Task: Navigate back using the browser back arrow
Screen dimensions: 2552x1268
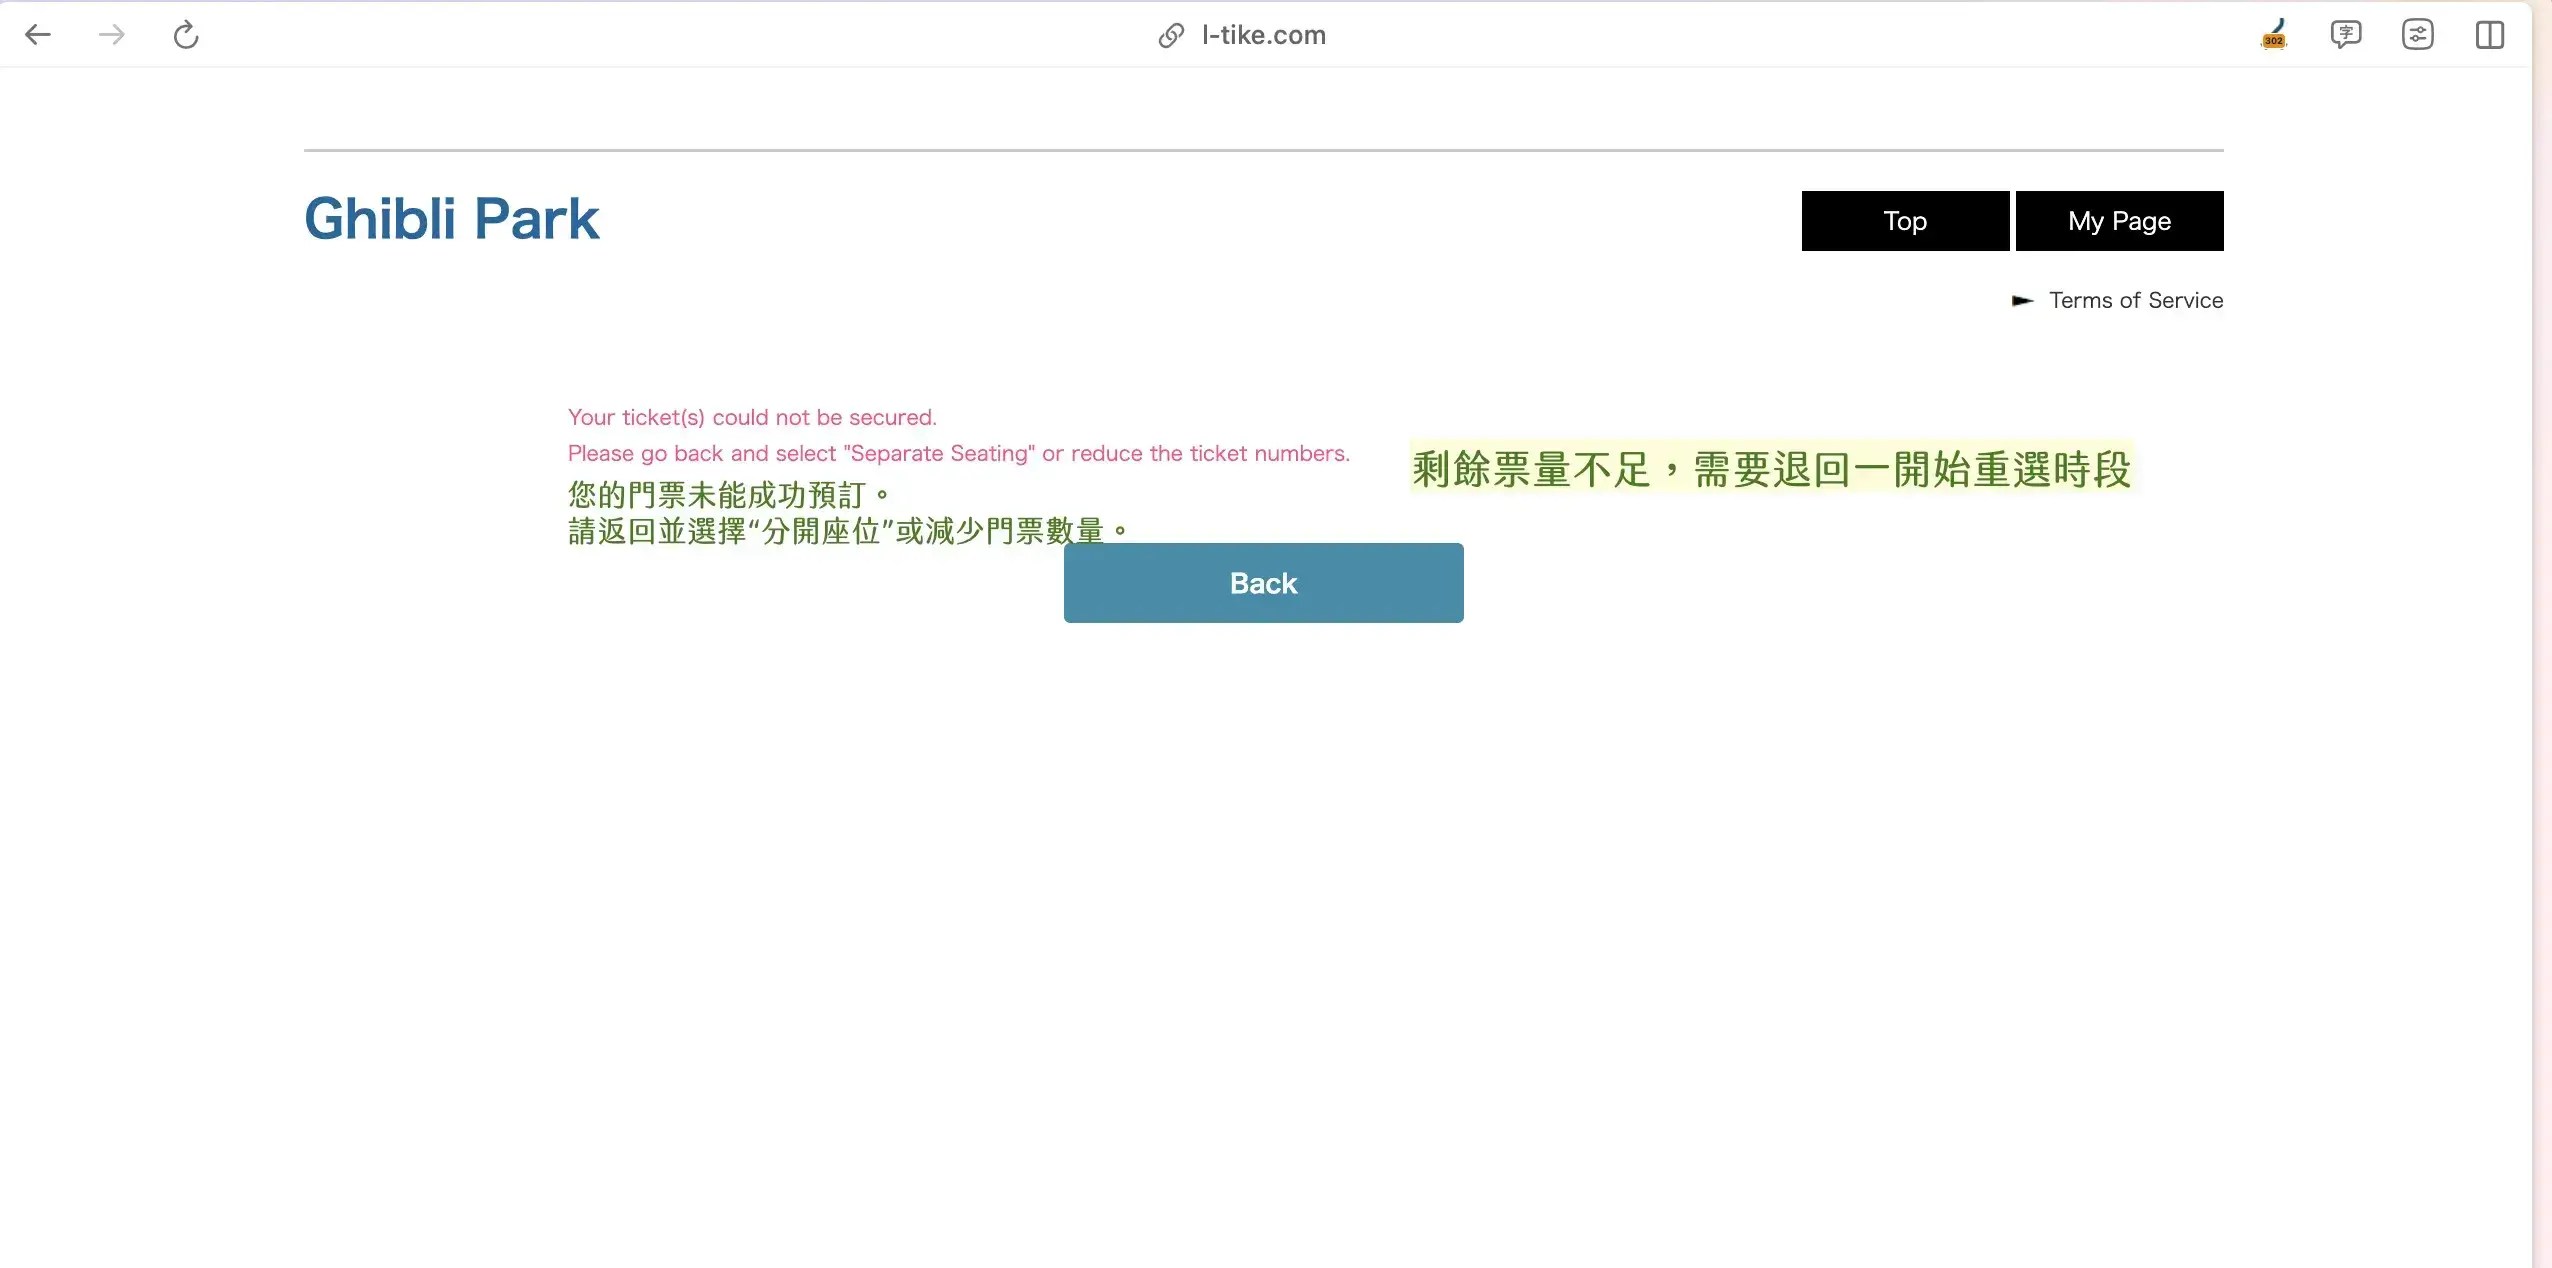Action: [38, 34]
